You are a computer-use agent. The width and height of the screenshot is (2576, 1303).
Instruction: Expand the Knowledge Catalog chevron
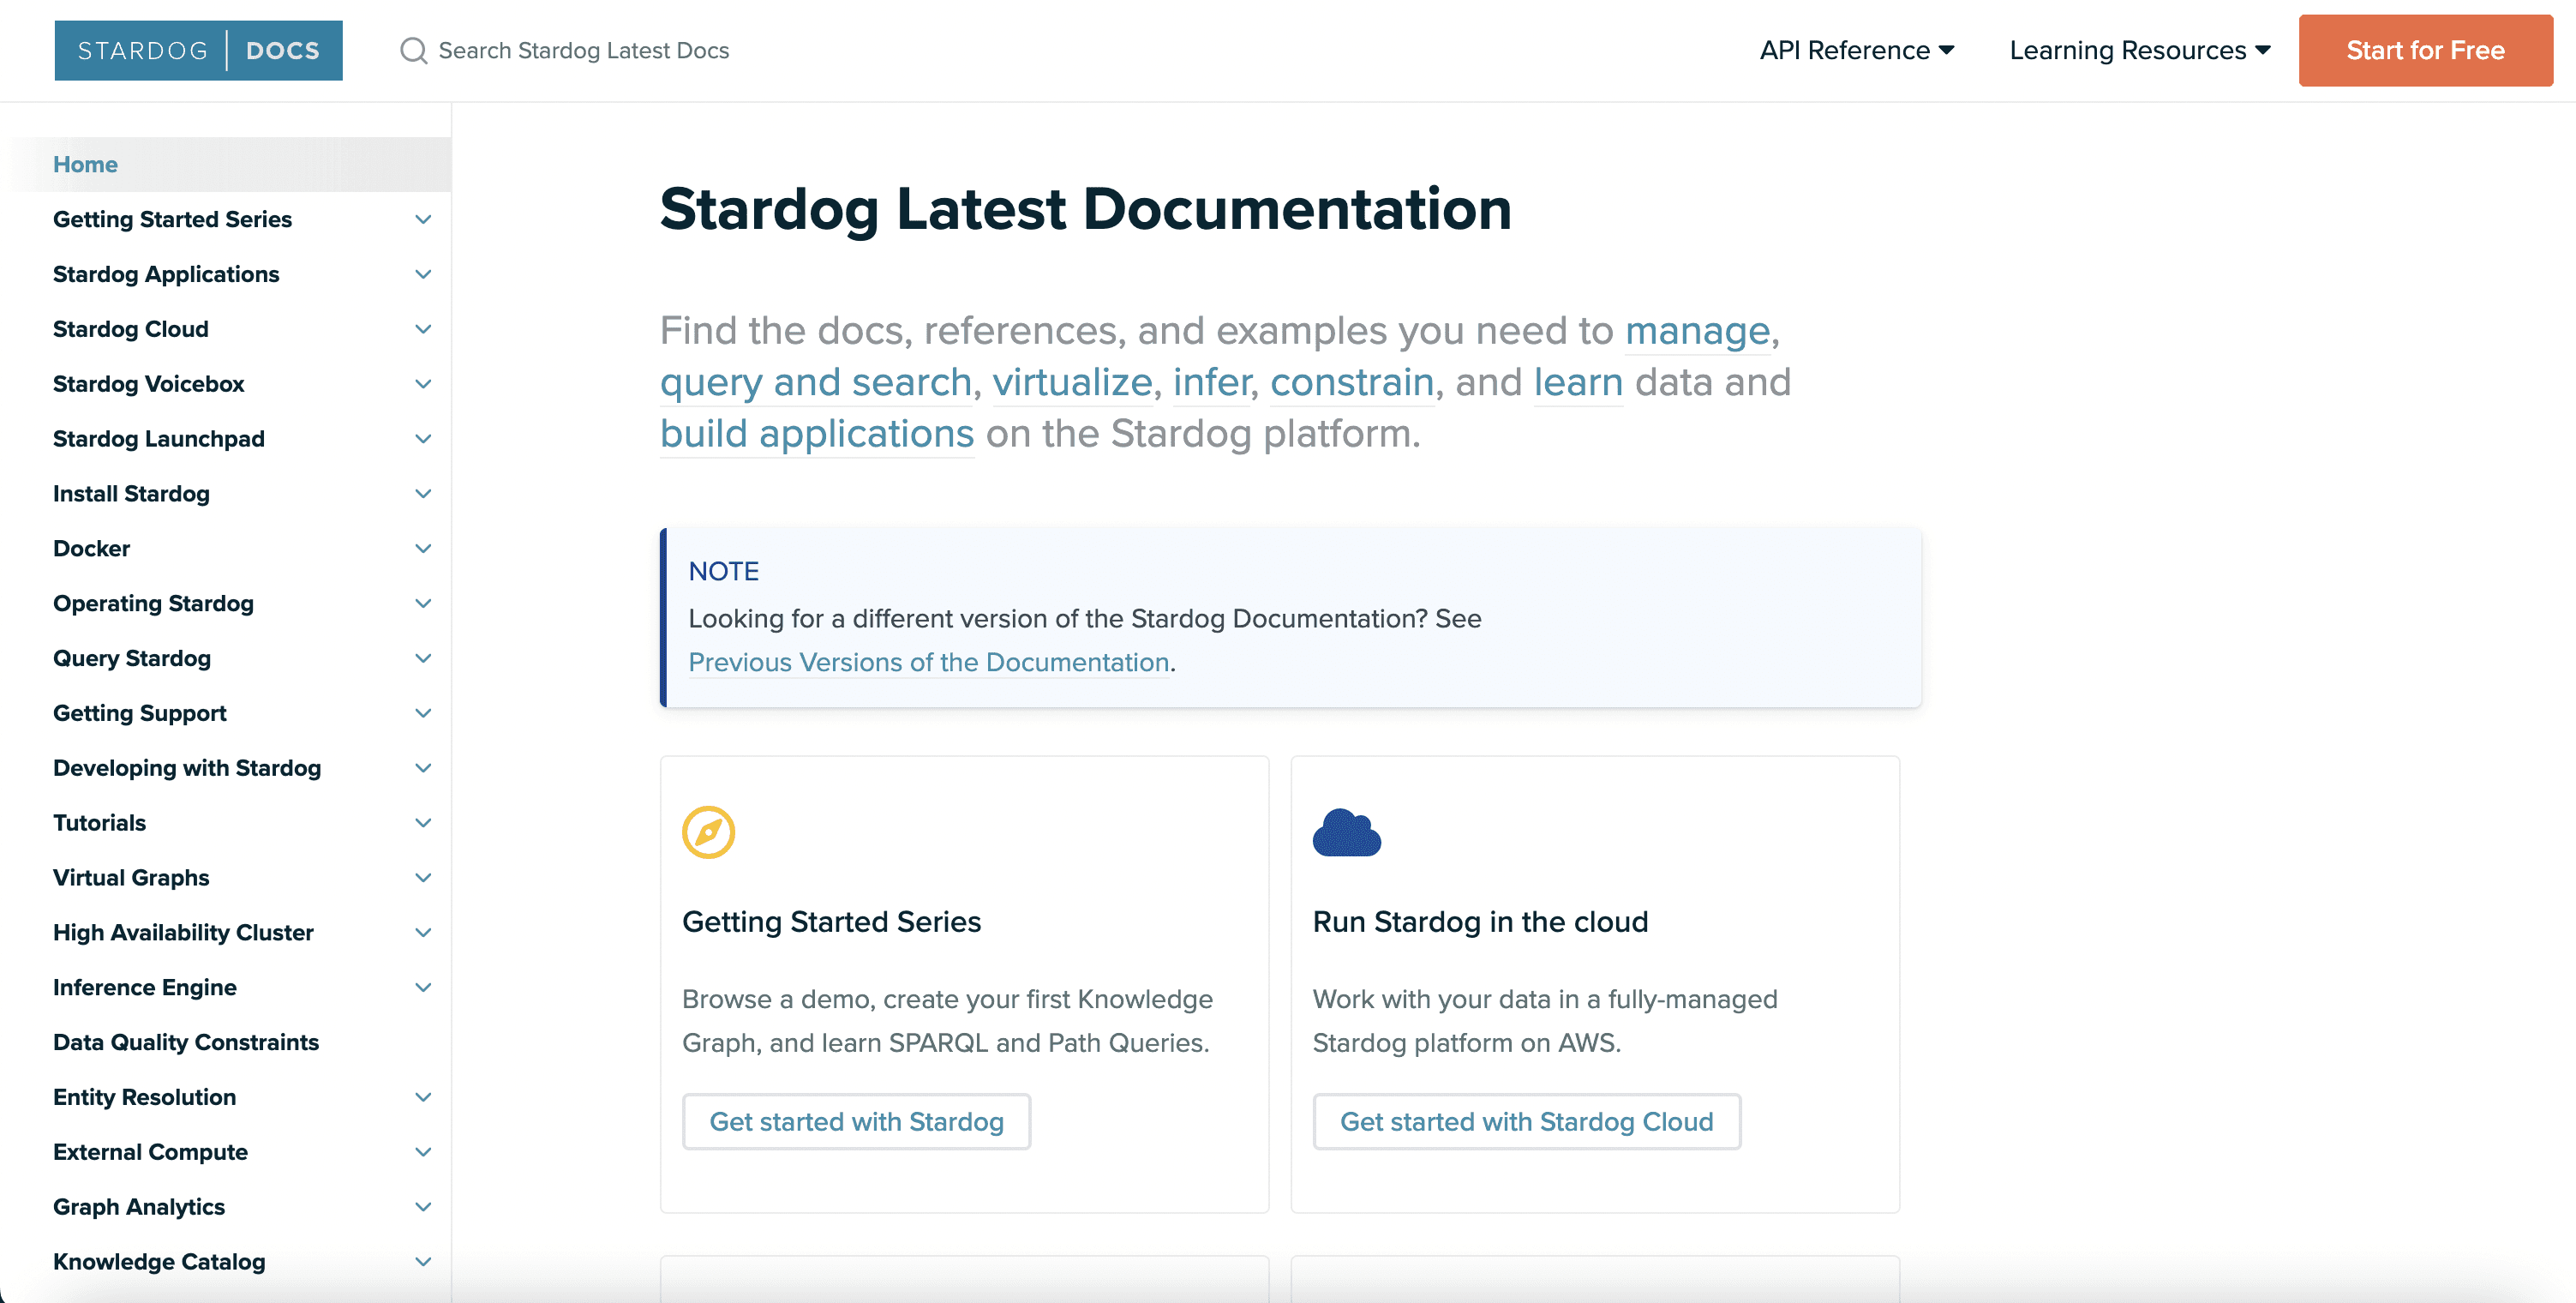423,1262
